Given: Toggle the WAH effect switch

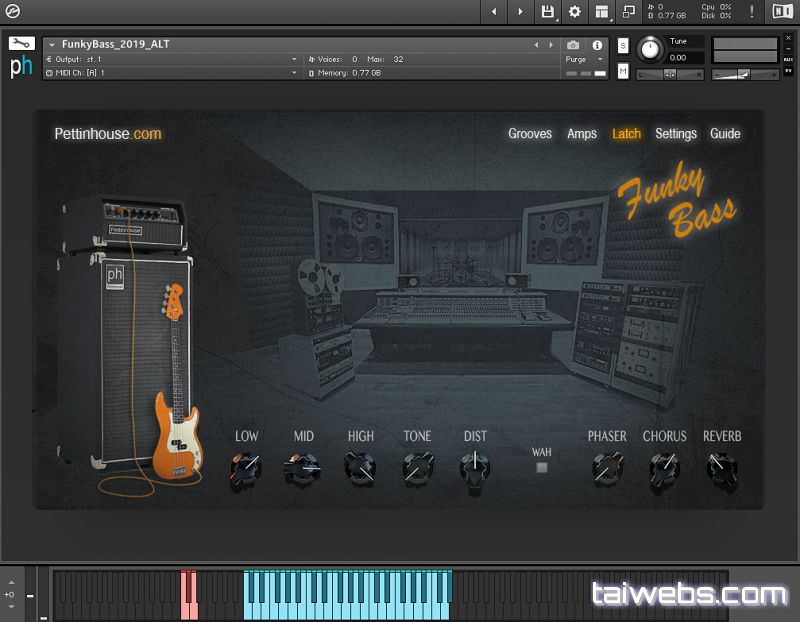Looking at the screenshot, I should [542, 467].
